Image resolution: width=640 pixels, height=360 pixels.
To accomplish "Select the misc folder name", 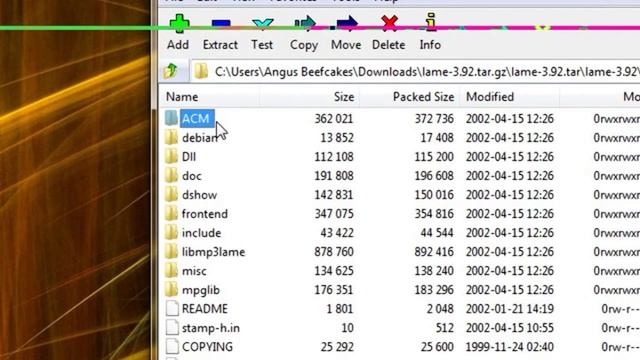I will pyautogui.click(x=194, y=271).
